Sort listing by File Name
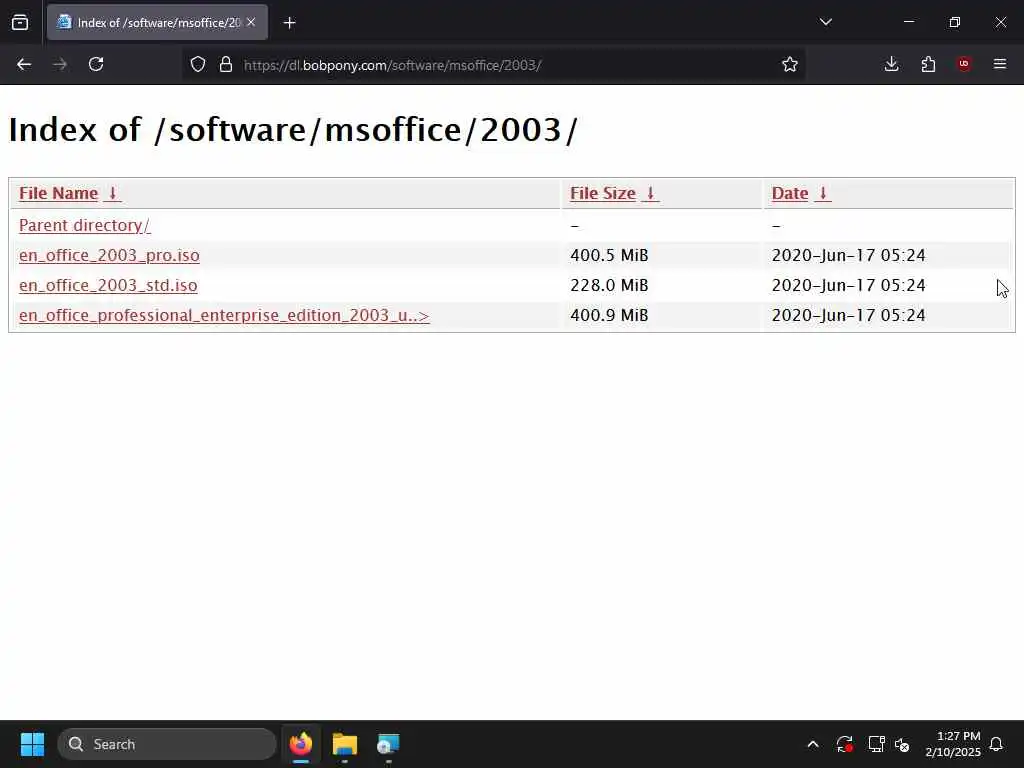The image size is (1024, 768). [x=58, y=193]
